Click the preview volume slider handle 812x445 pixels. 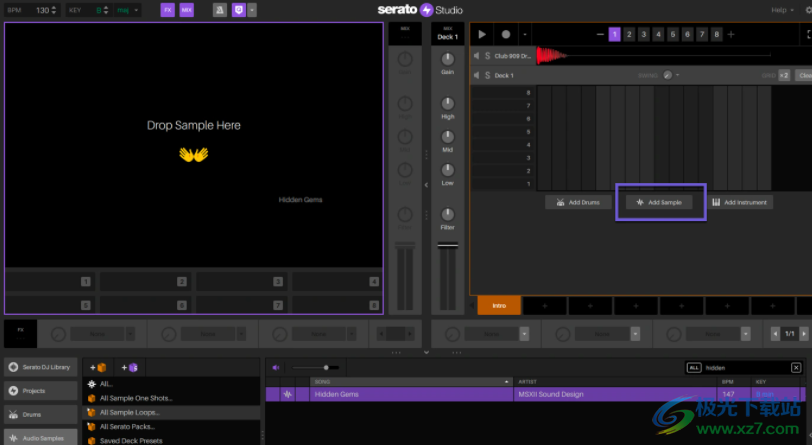click(326, 367)
